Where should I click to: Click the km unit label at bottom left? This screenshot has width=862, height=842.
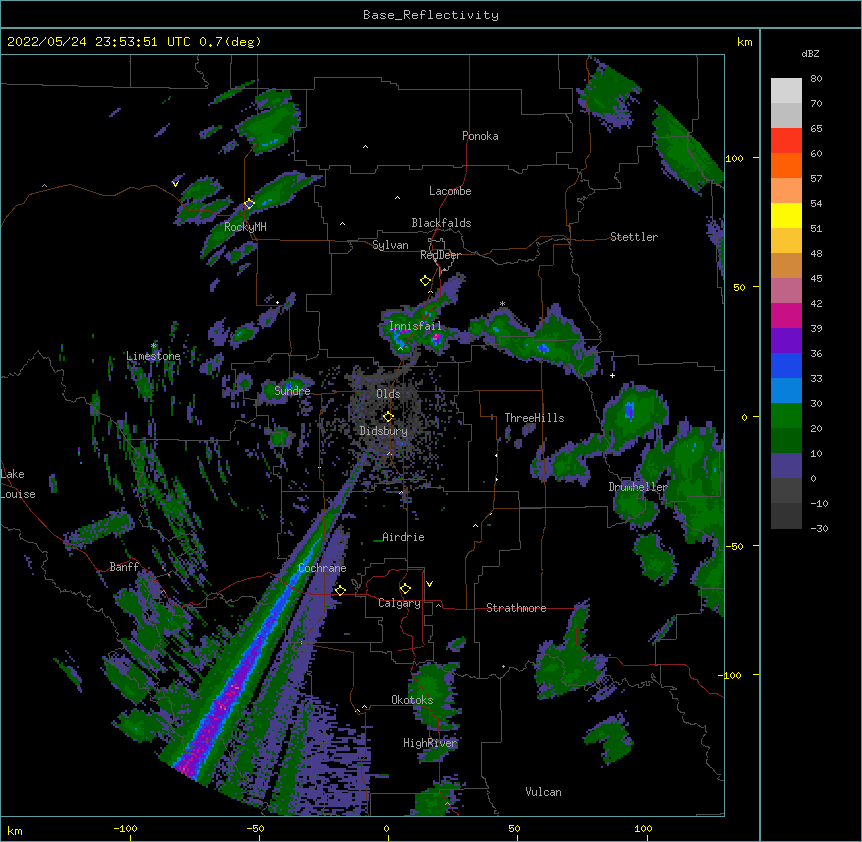(15, 830)
